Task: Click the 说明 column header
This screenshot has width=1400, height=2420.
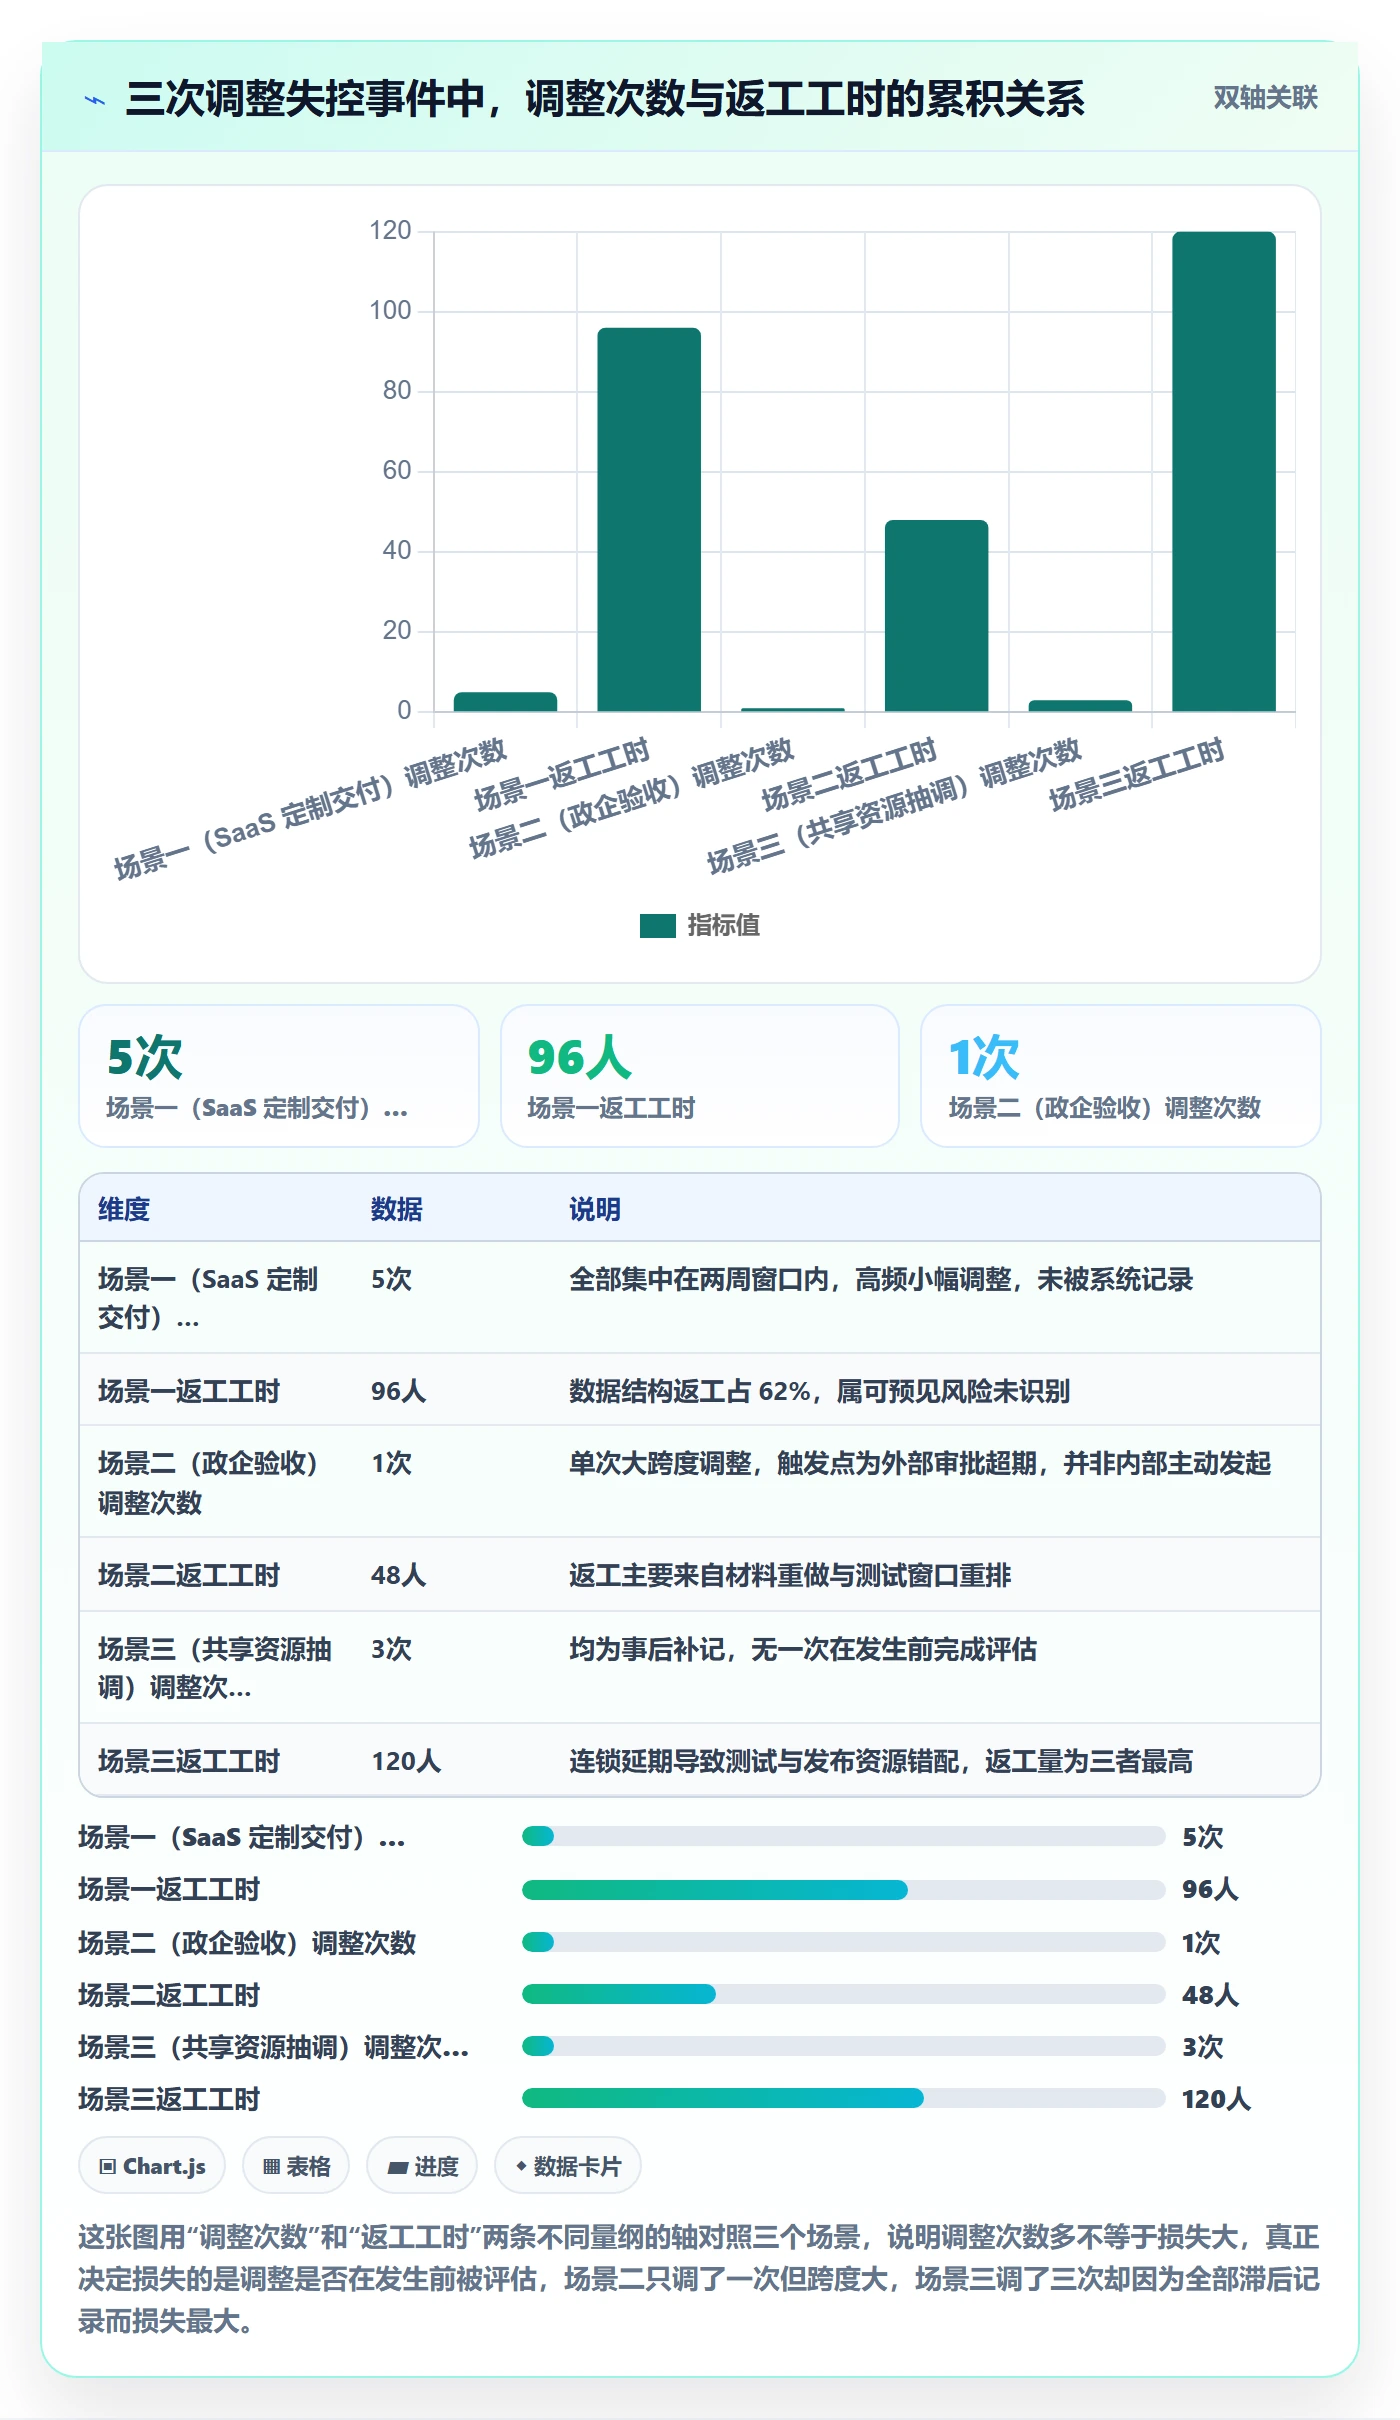Action: point(595,1209)
